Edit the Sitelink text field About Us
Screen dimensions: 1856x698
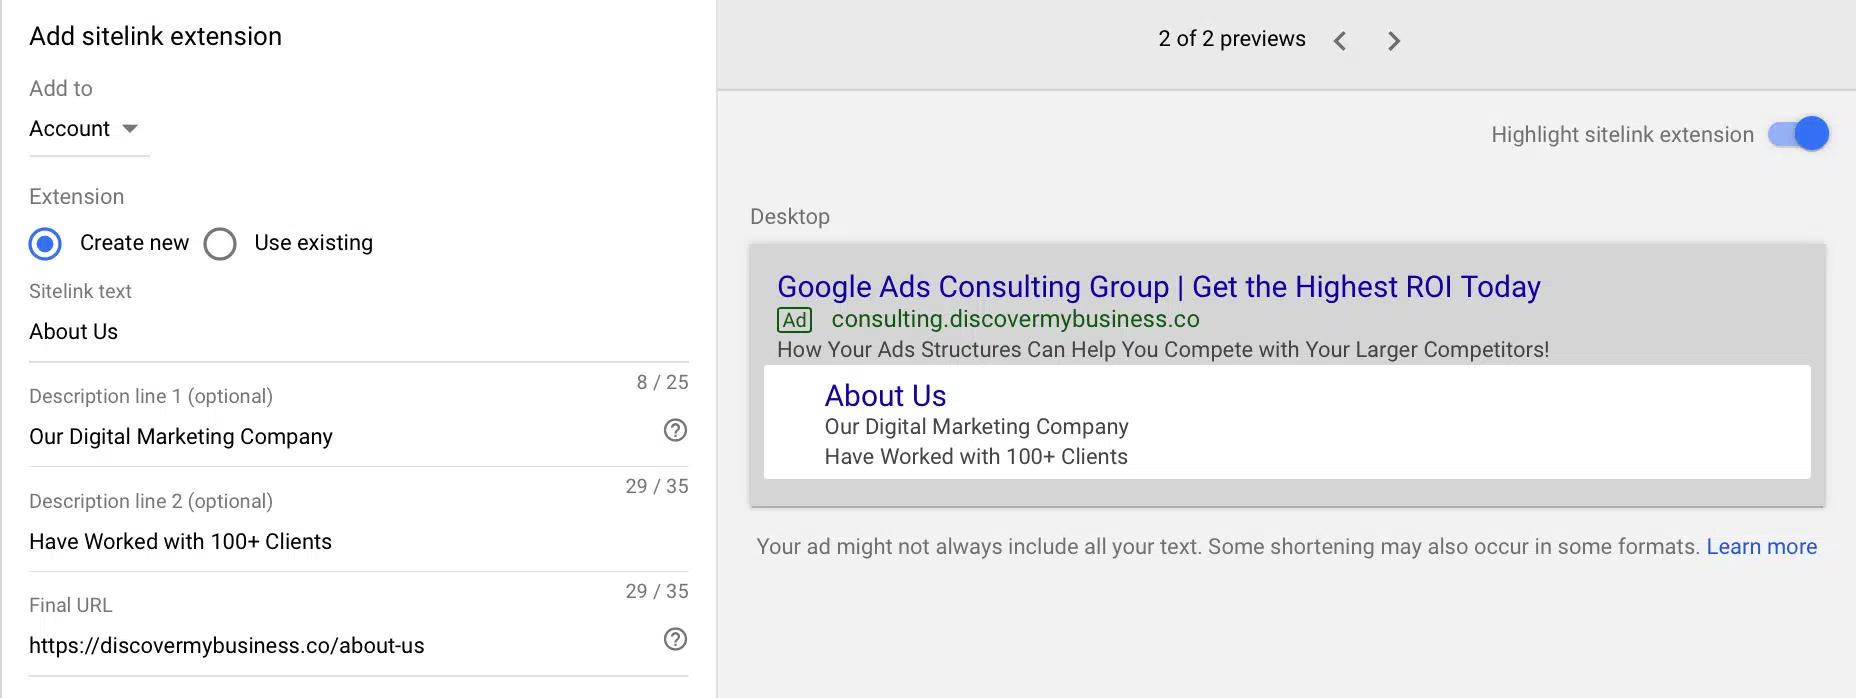pos(359,332)
